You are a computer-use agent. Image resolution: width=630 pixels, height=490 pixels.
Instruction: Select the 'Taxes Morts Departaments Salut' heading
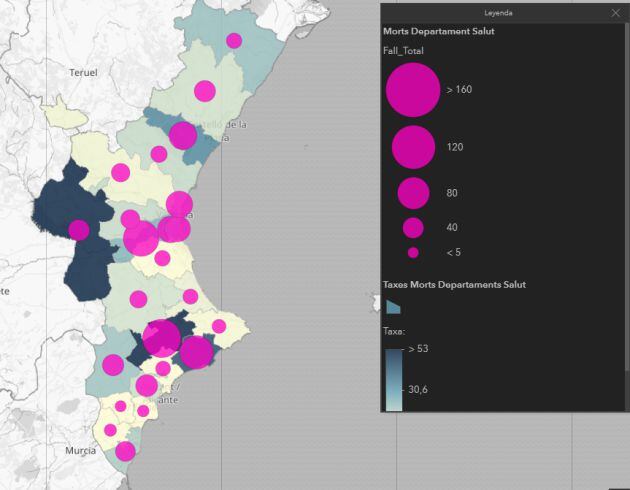pos(454,285)
